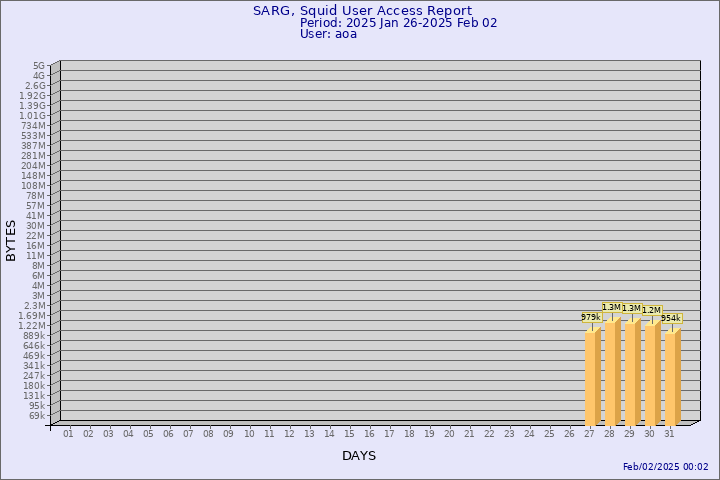Click the orange bar for day 30
Screen dimensions: 720x480
tap(652, 374)
